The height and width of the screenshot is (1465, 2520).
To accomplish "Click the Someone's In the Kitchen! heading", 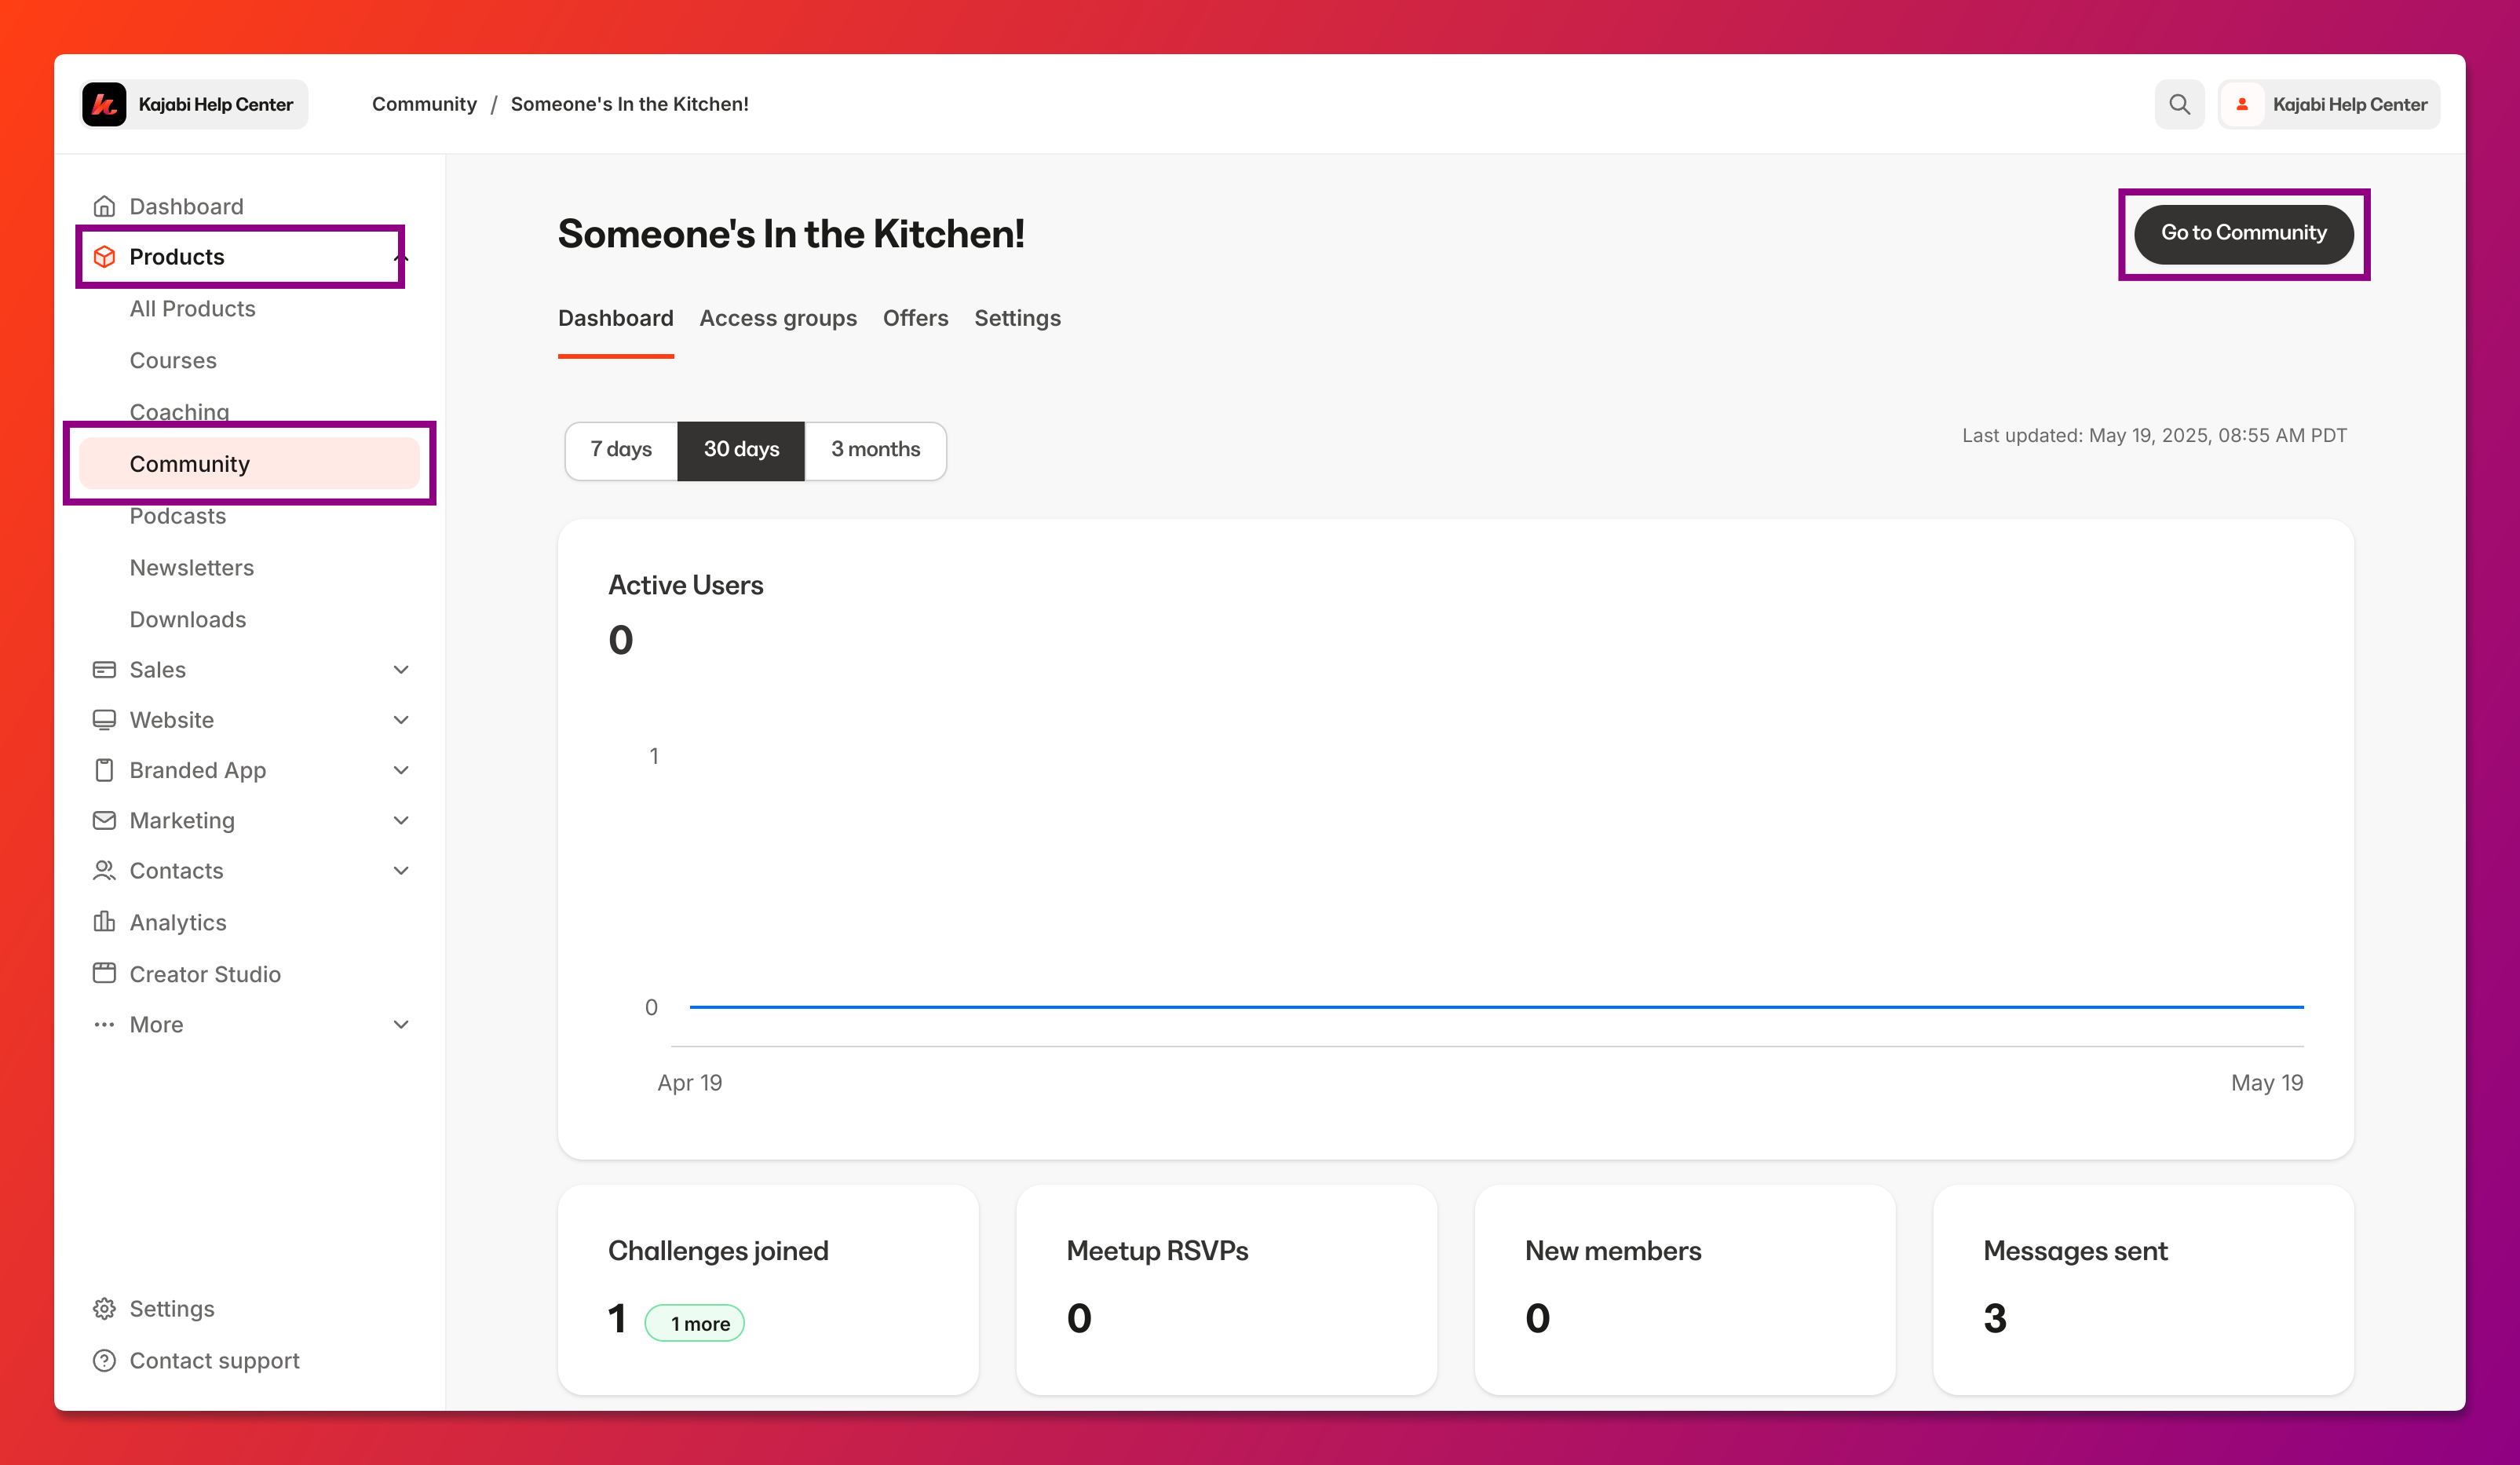I will click(791, 234).
